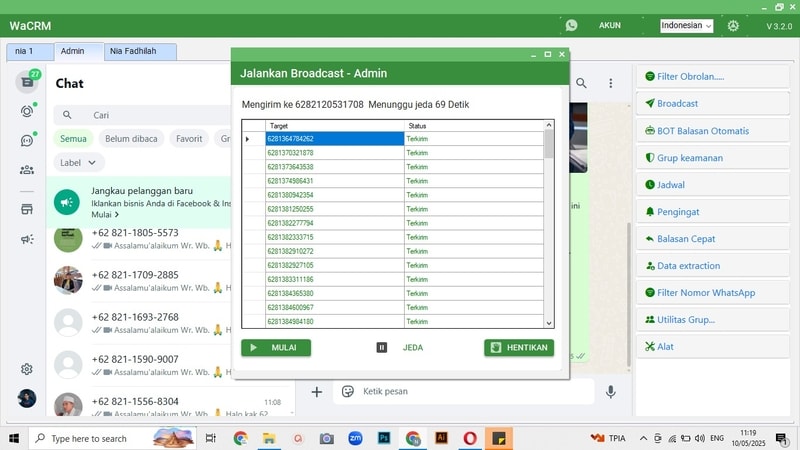
Task: Click the attach plus icon
Action: pyautogui.click(x=317, y=391)
